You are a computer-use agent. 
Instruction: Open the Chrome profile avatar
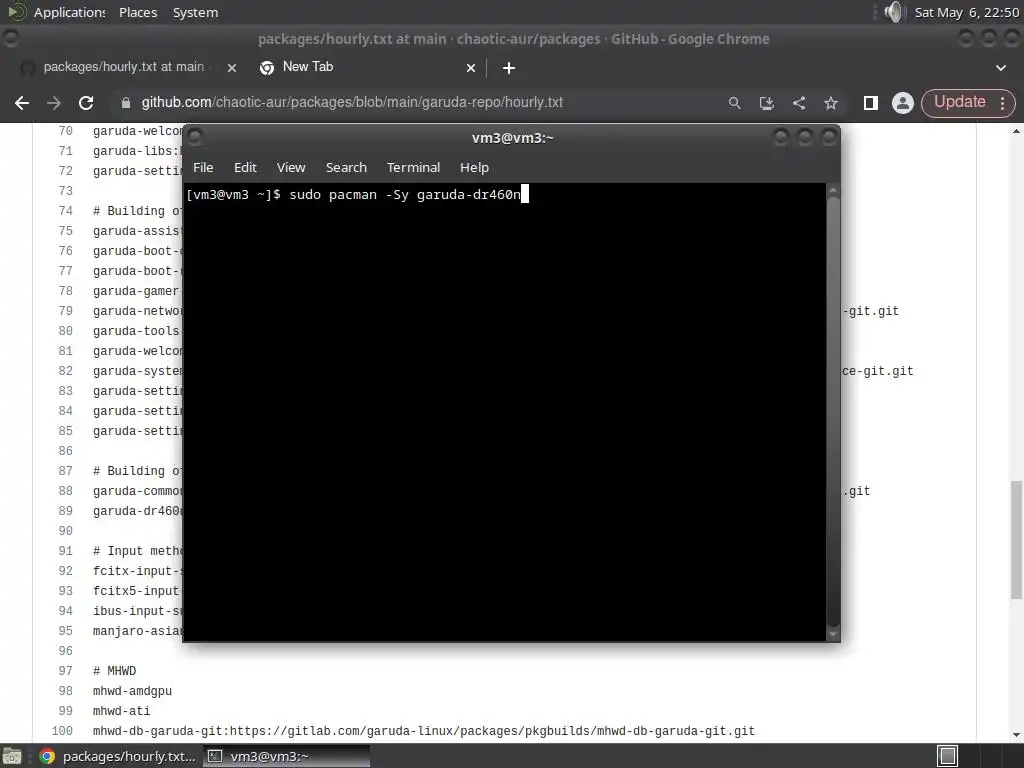903,103
